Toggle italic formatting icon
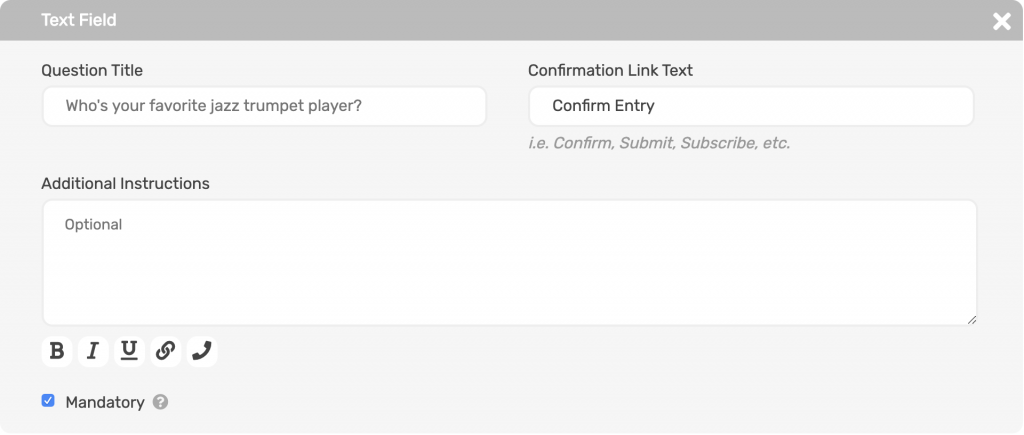Viewport: 1024px width, 435px height. 93,351
